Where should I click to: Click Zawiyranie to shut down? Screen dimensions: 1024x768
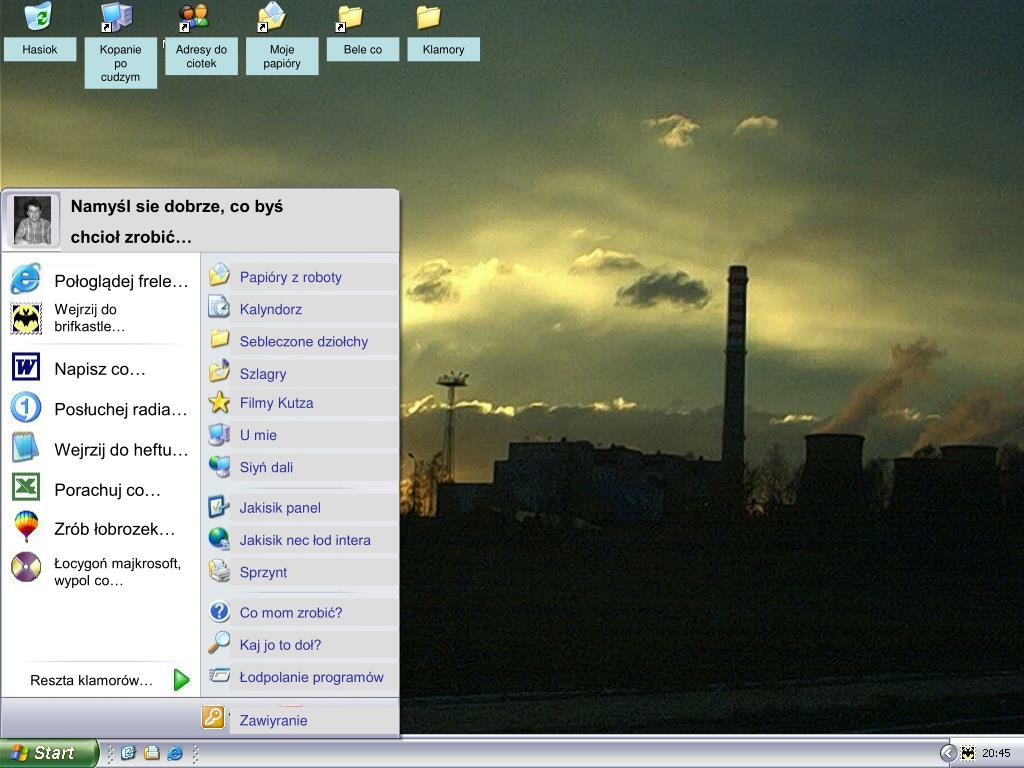(273, 720)
